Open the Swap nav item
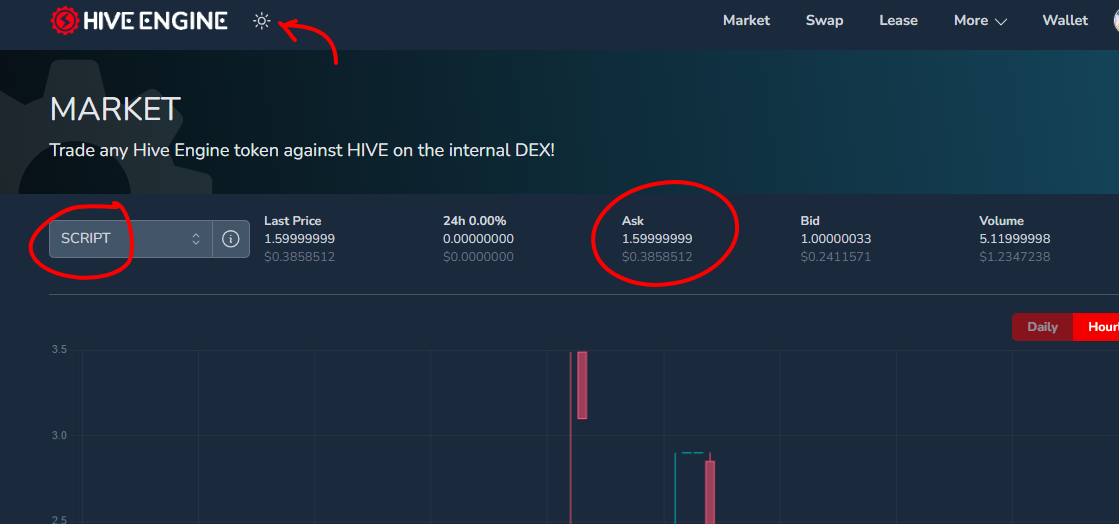This screenshot has height=524, width=1119. click(x=824, y=21)
